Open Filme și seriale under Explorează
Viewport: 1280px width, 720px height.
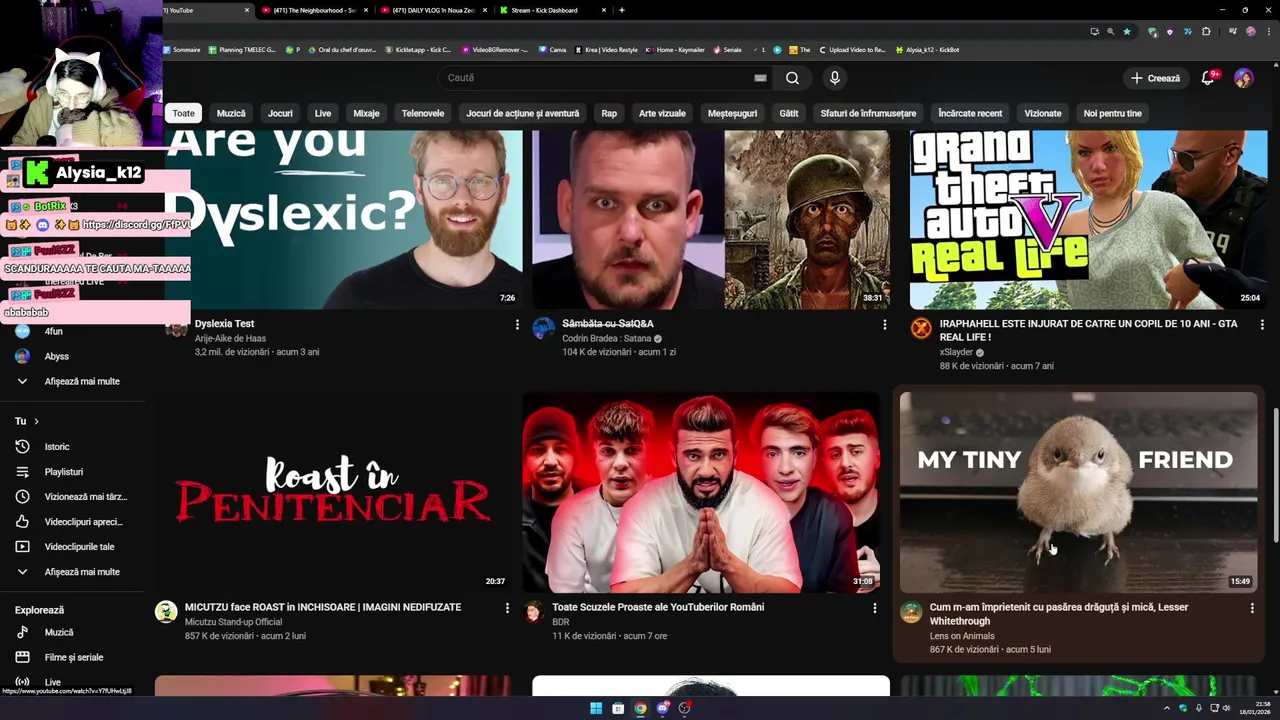click(75, 657)
